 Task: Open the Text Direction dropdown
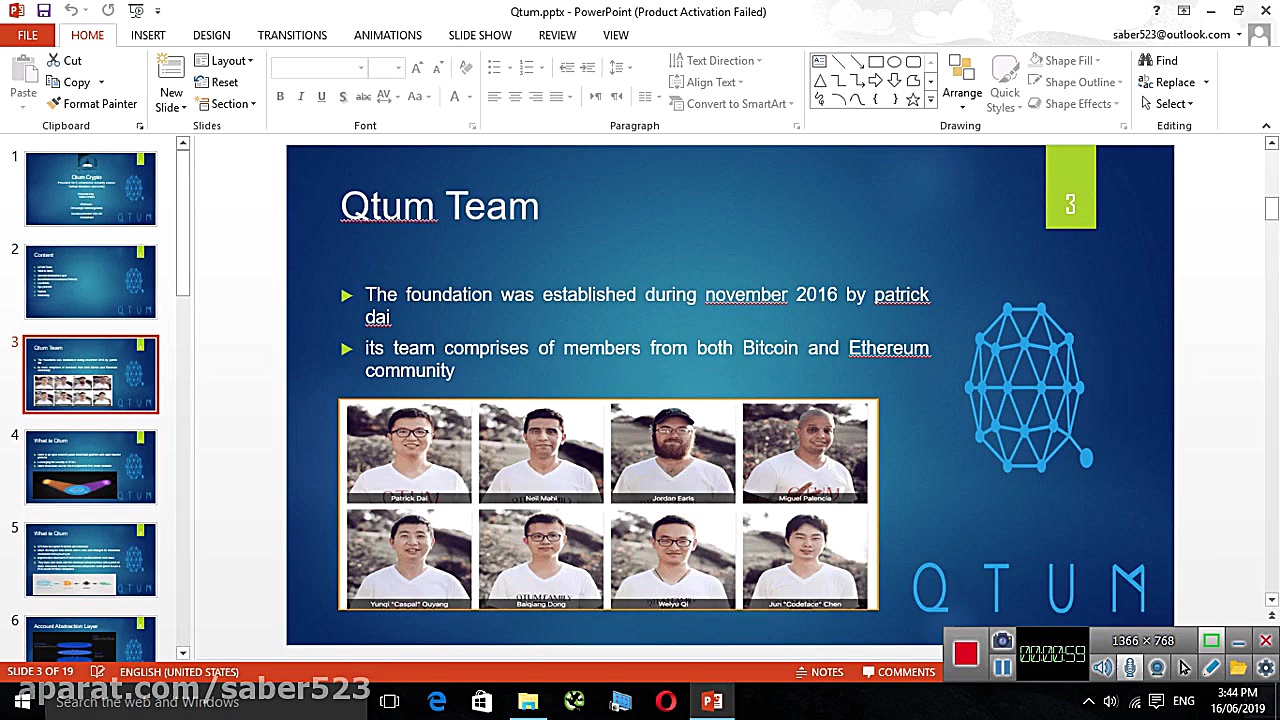click(x=716, y=60)
